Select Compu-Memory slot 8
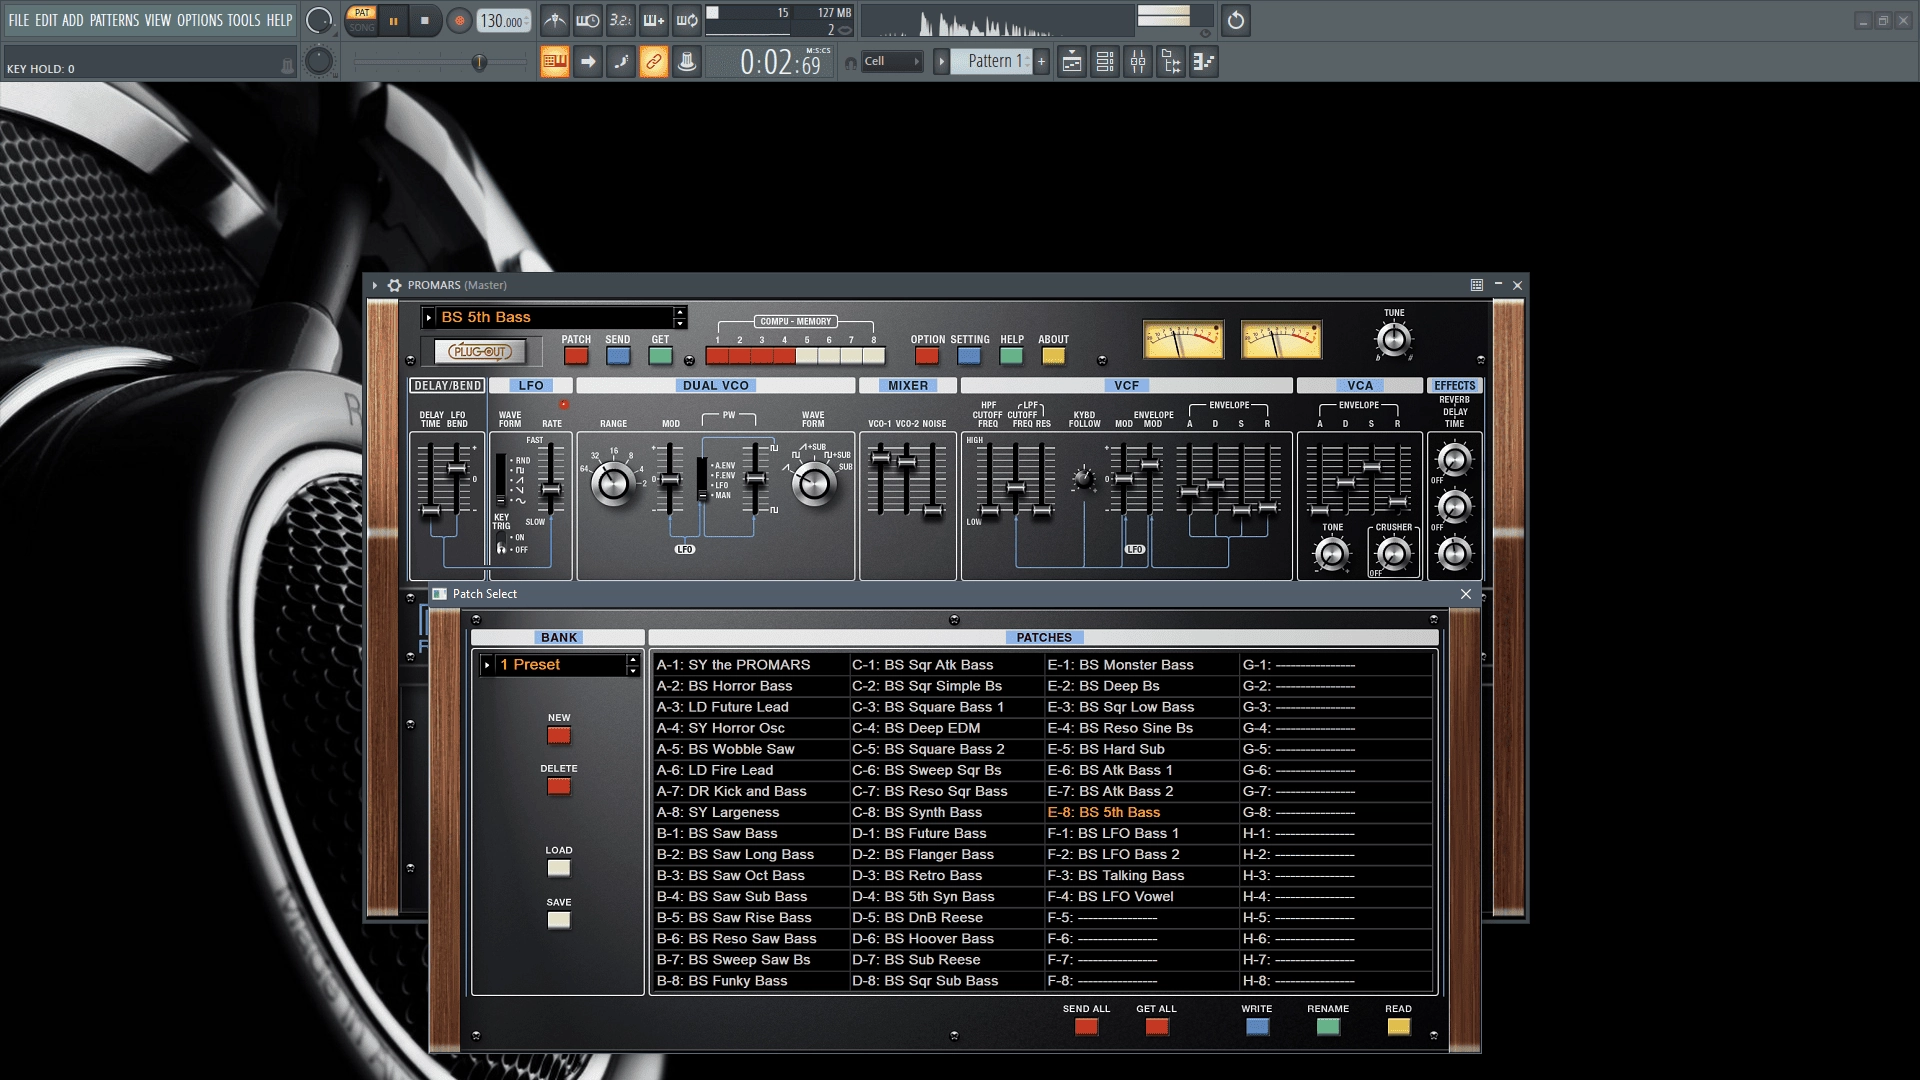This screenshot has height=1080, width=1920. click(874, 355)
